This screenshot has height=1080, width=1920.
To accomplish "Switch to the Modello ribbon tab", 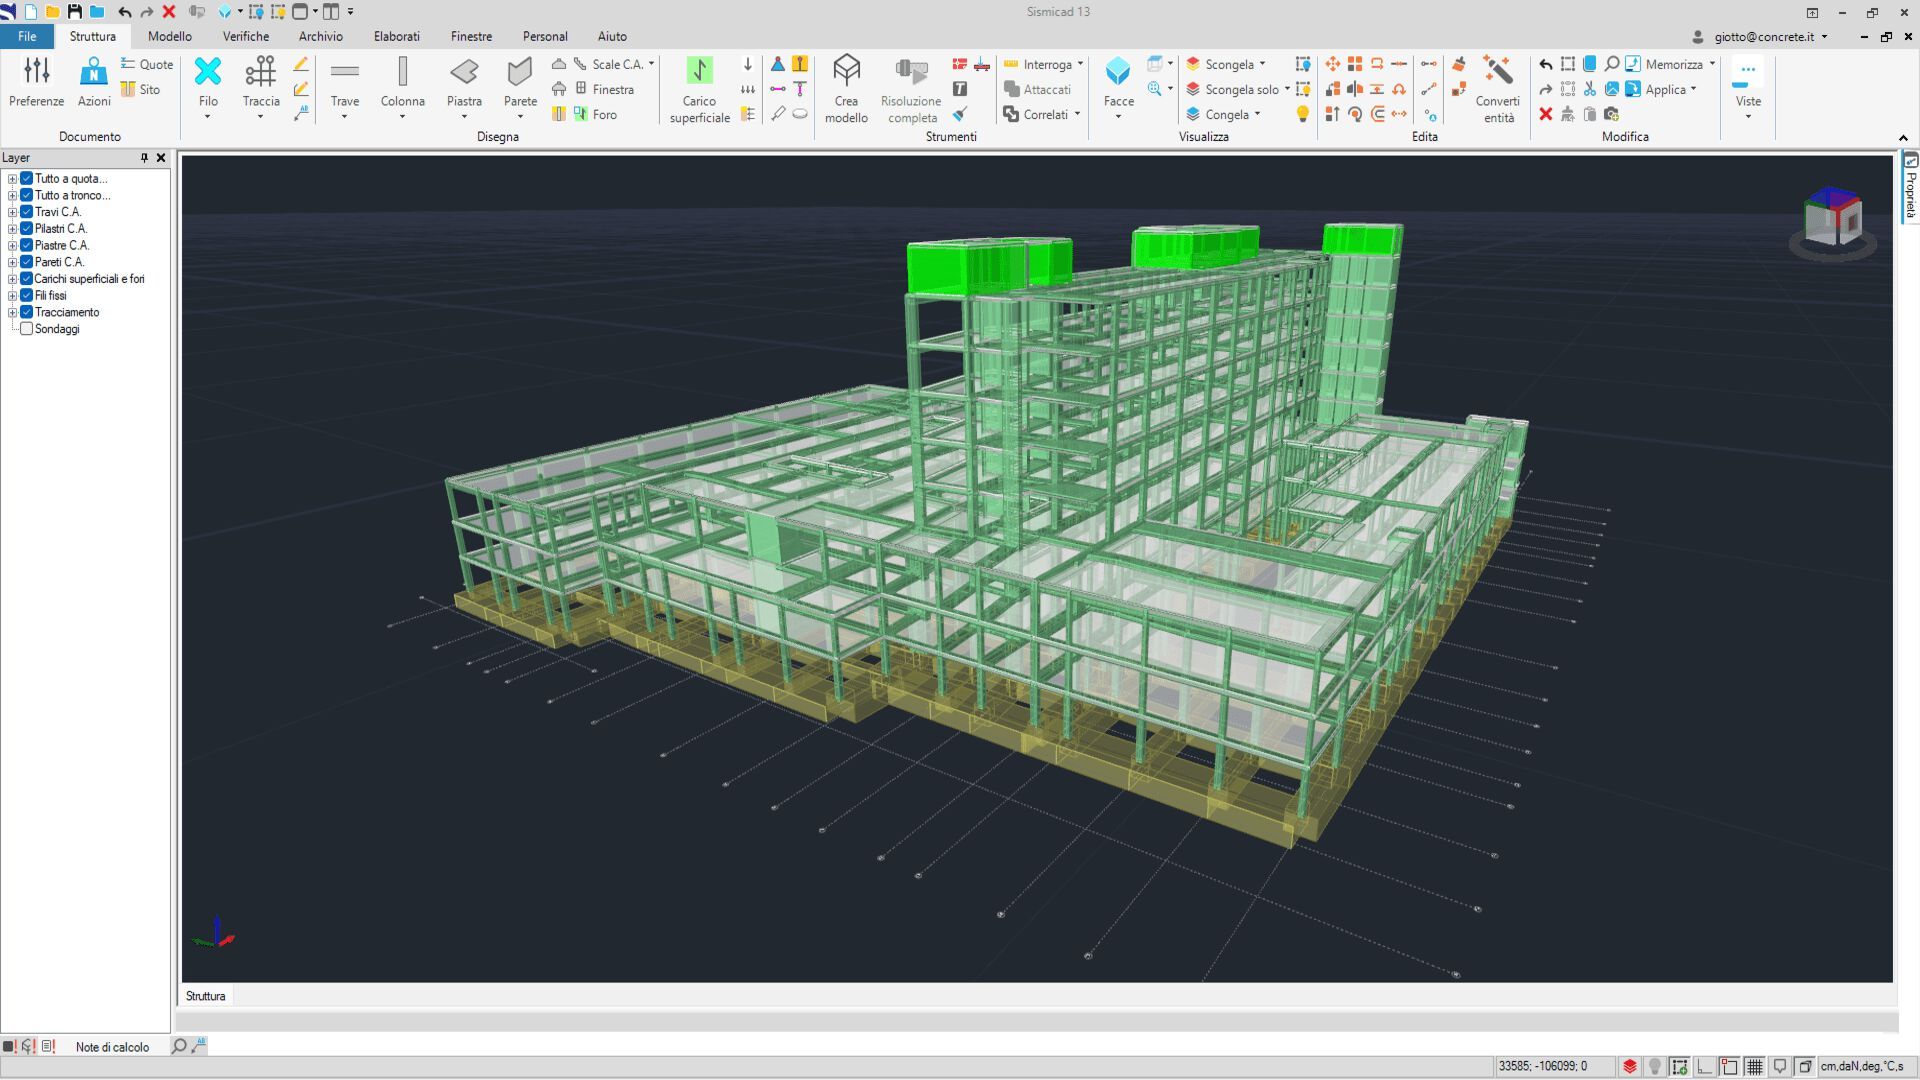I will click(169, 36).
